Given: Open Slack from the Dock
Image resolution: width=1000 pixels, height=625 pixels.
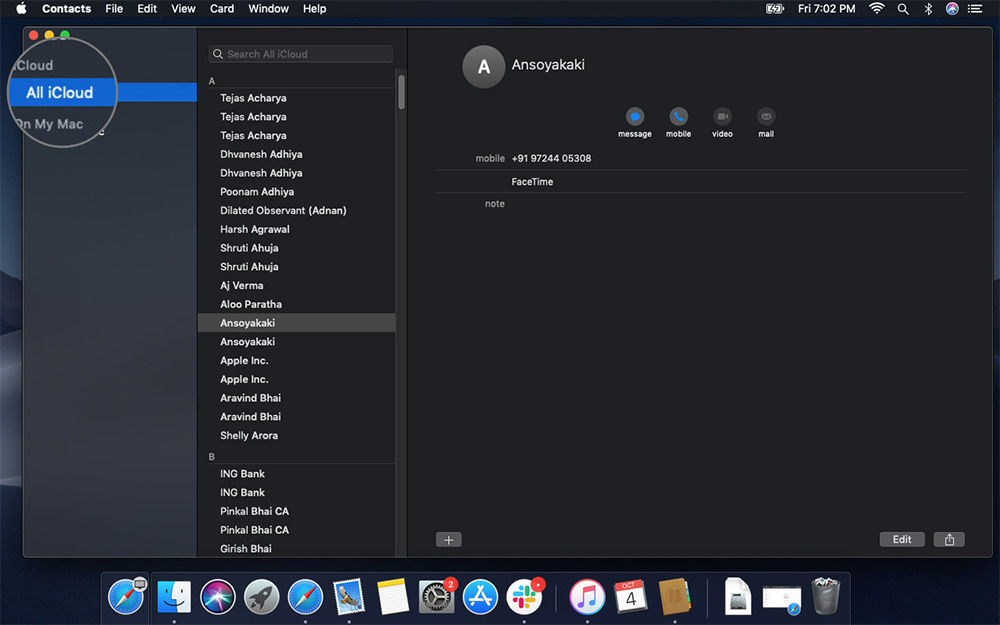Looking at the screenshot, I should [526, 596].
